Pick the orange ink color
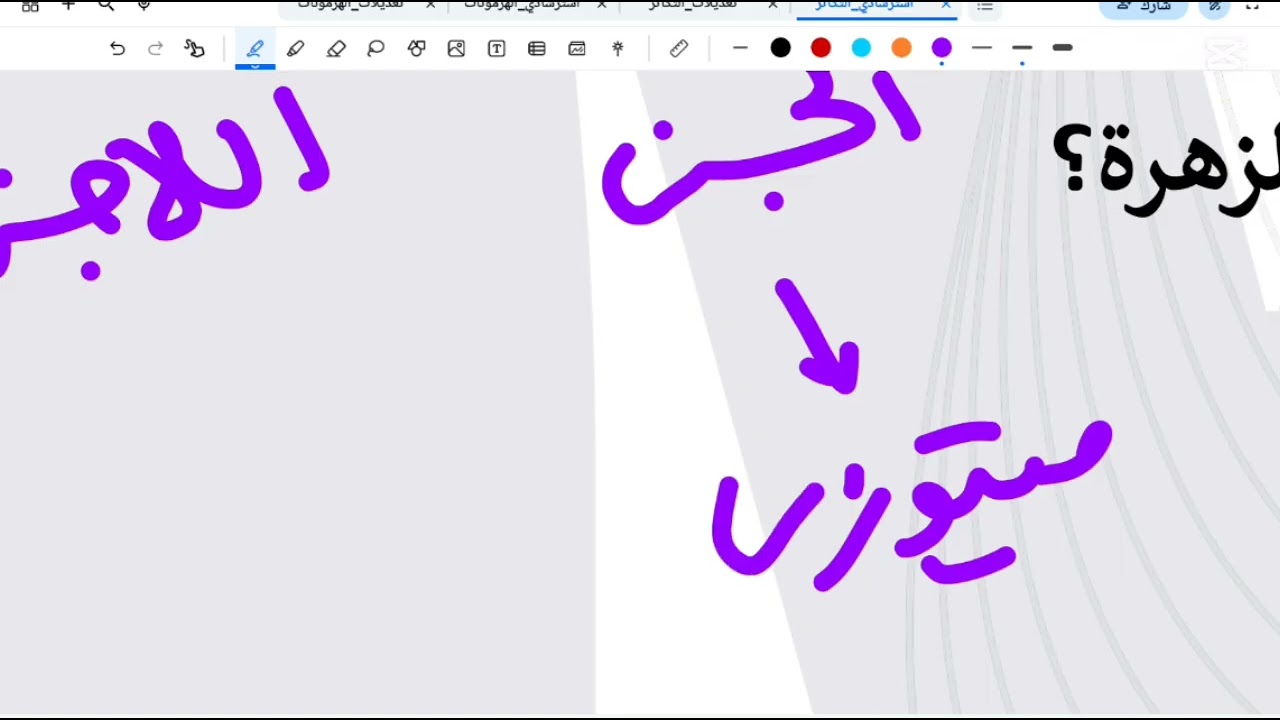1280x720 pixels. point(901,48)
